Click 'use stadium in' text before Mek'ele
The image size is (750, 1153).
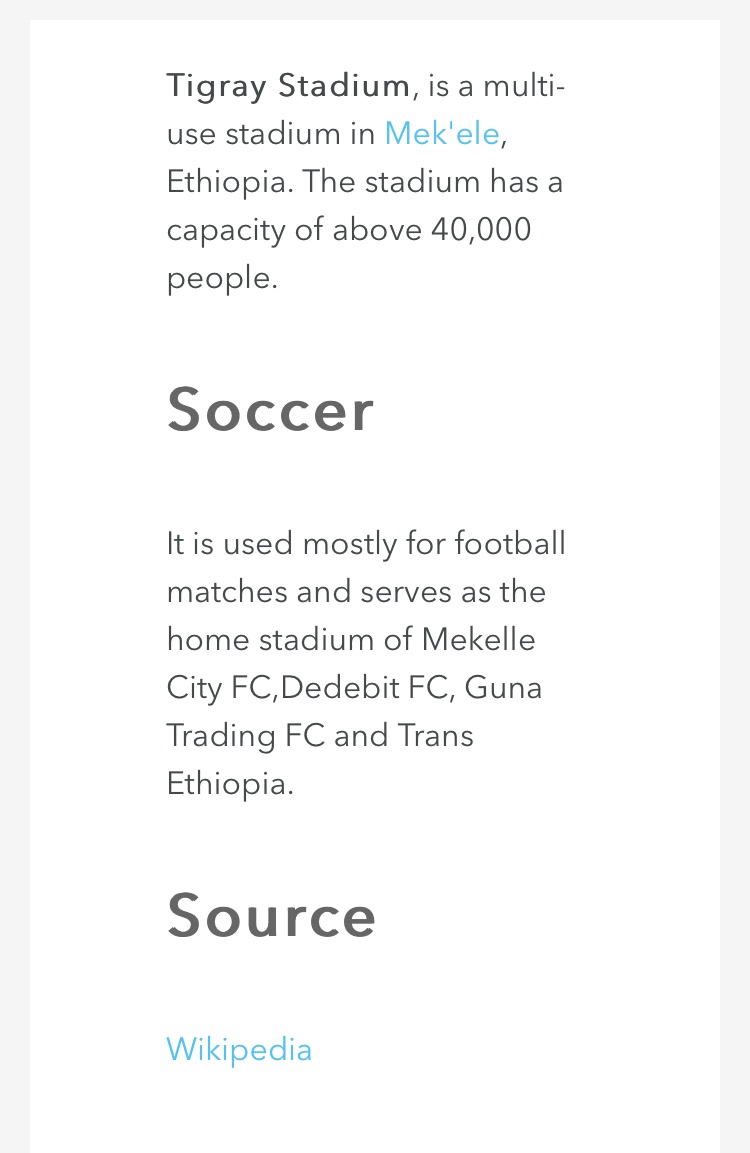pyautogui.click(x=271, y=134)
